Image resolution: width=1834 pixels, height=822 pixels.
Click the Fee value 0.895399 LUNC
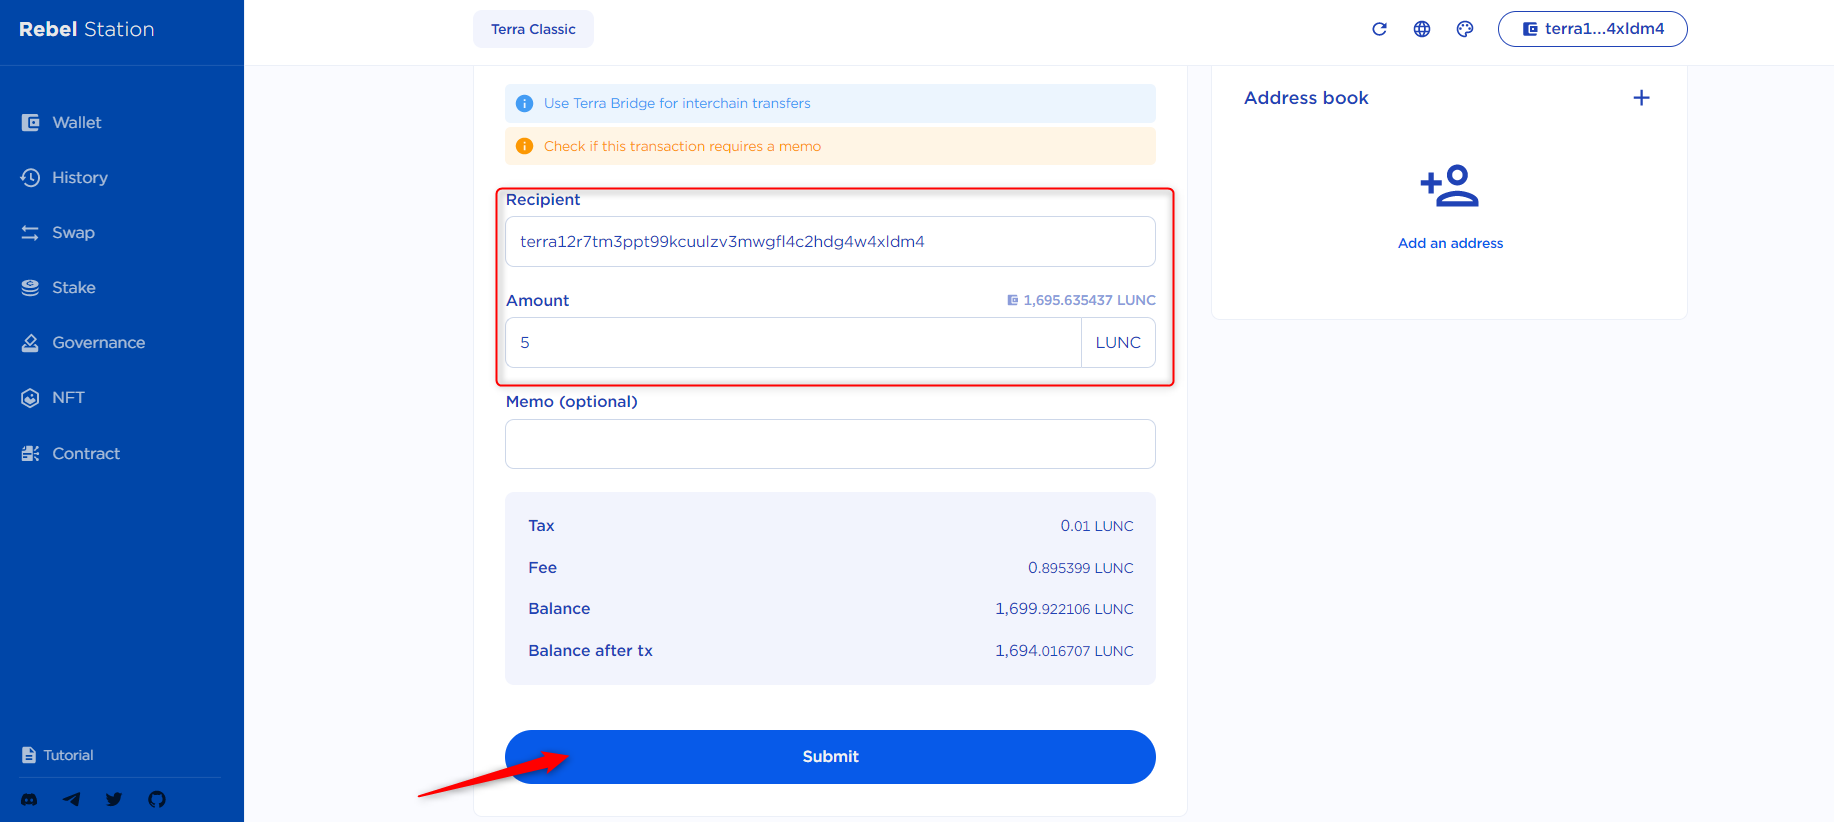pos(1080,568)
